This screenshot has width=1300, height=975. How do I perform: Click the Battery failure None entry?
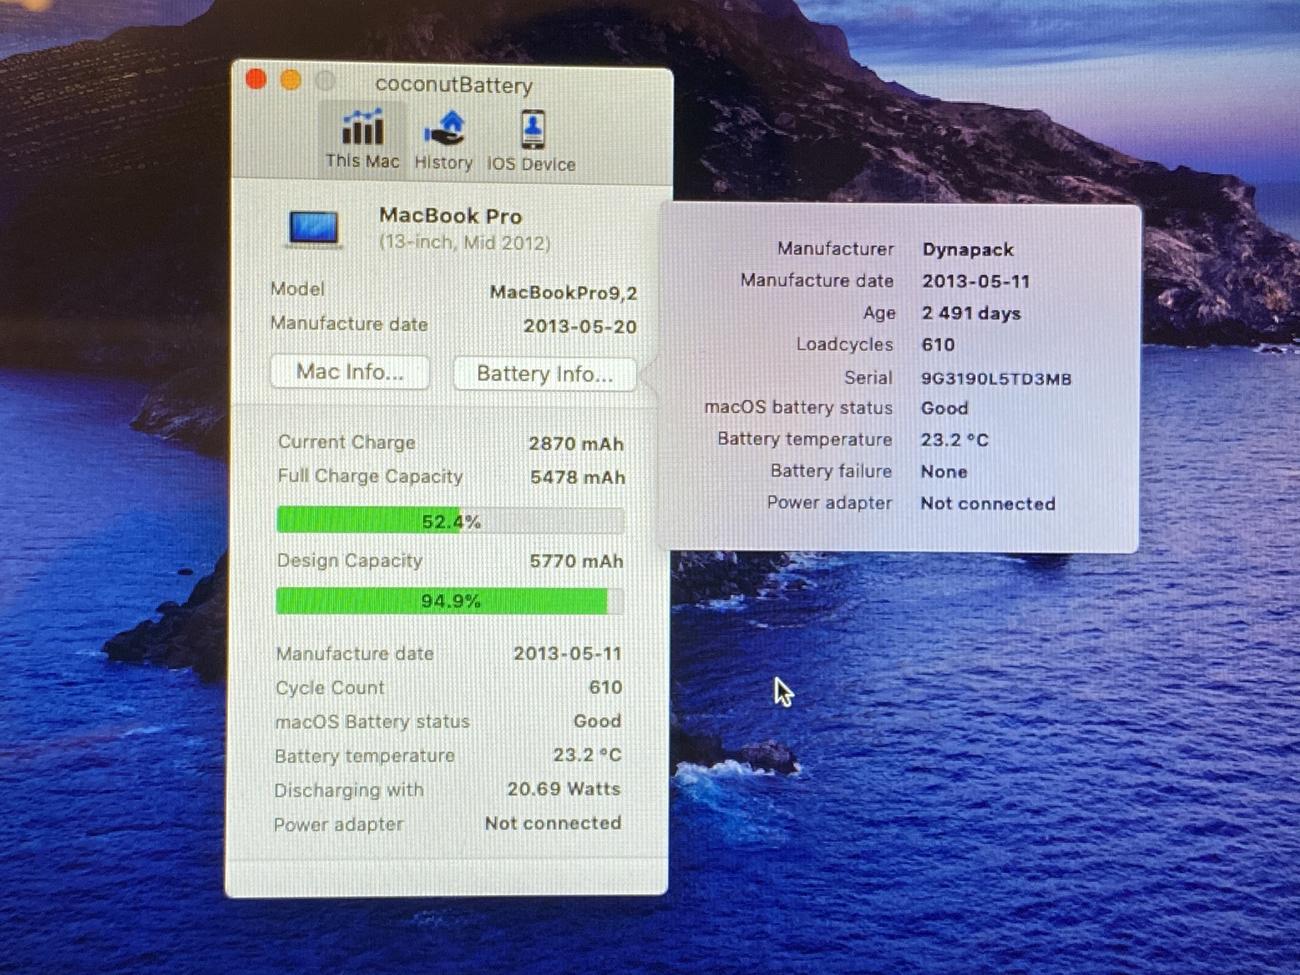tap(943, 472)
